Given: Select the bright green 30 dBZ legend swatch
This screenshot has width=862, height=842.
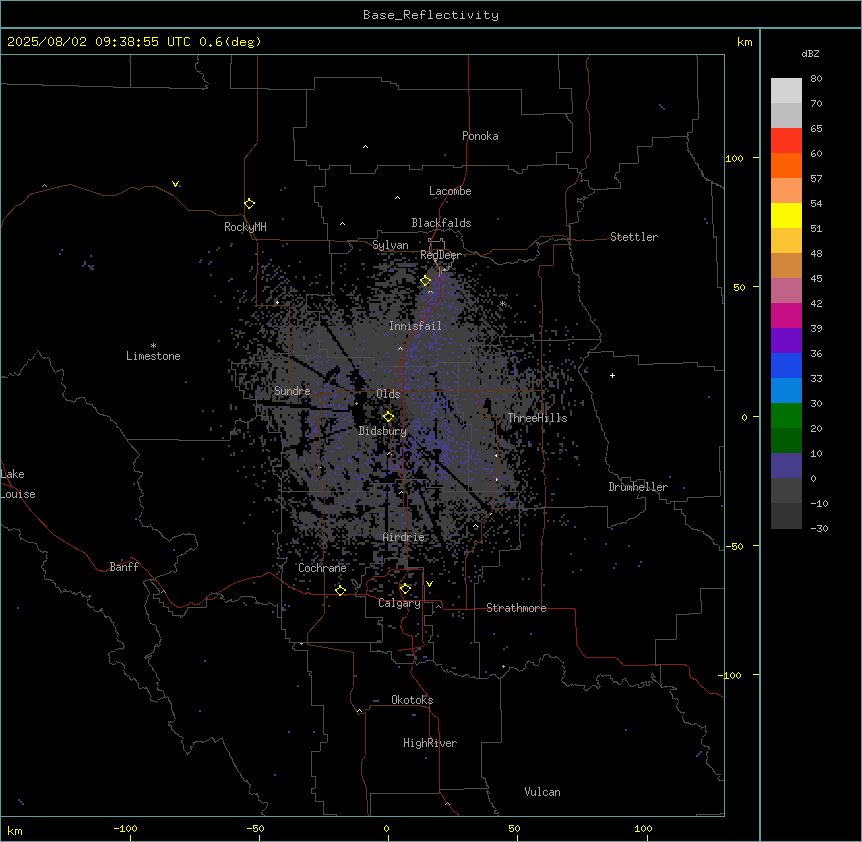Looking at the screenshot, I should click(786, 416).
